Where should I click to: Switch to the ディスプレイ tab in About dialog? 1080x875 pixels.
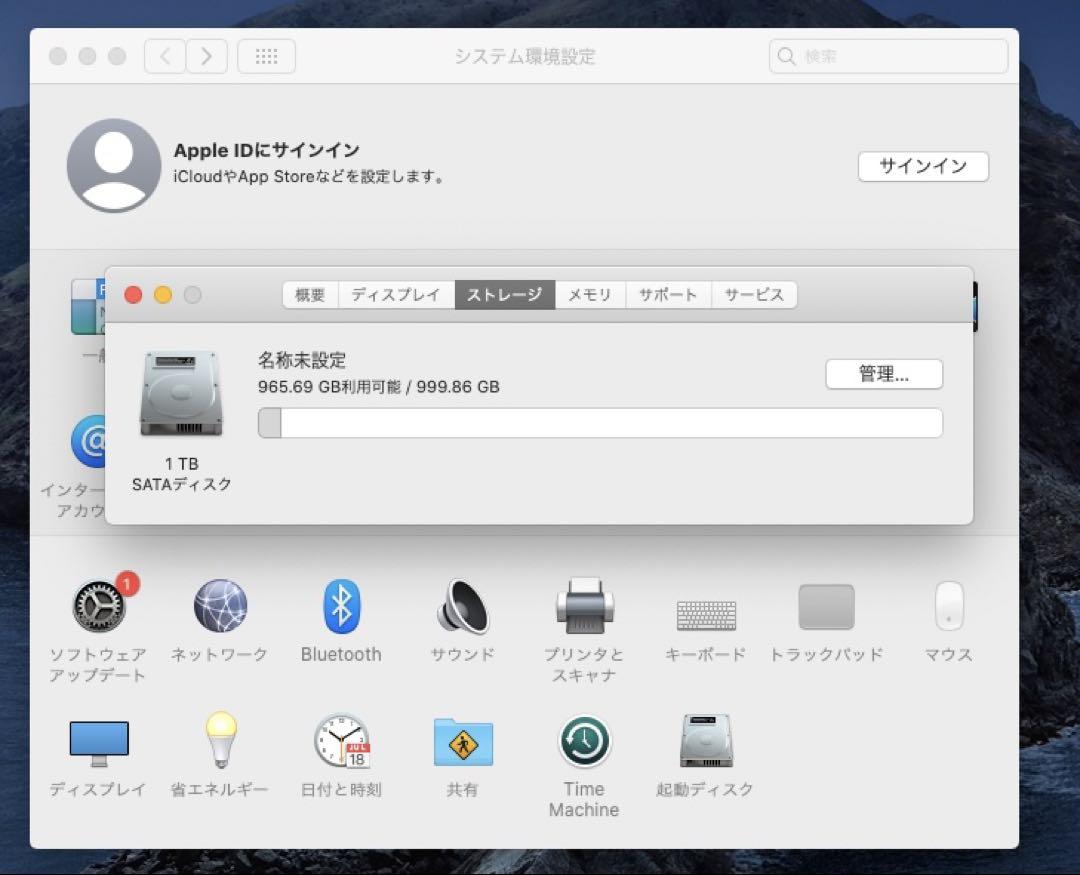click(x=396, y=295)
